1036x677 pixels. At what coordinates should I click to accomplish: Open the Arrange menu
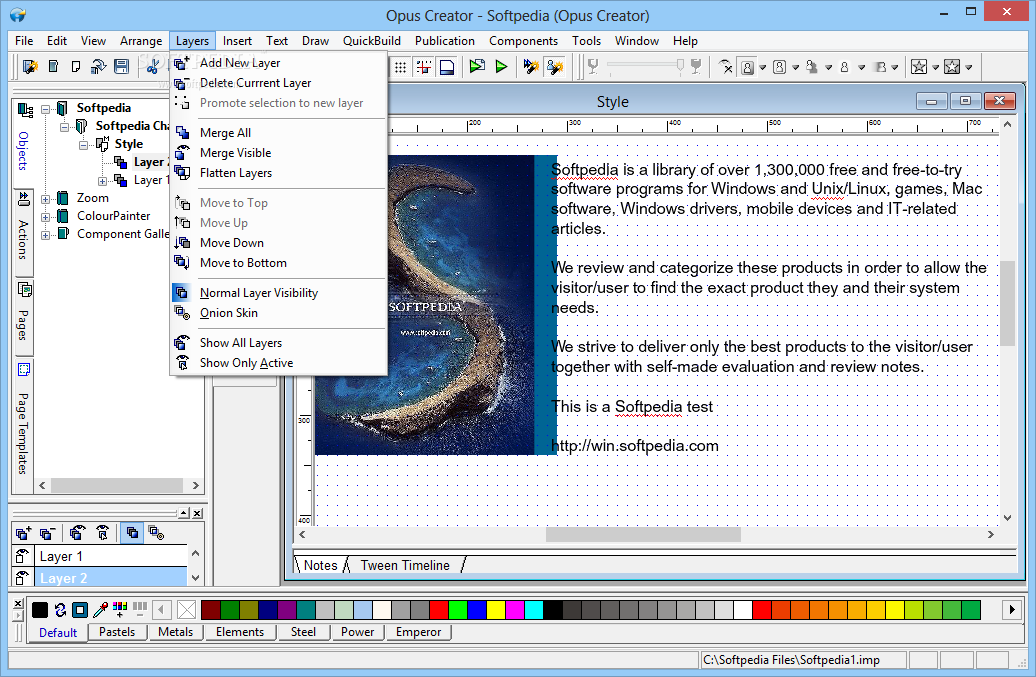tap(141, 41)
